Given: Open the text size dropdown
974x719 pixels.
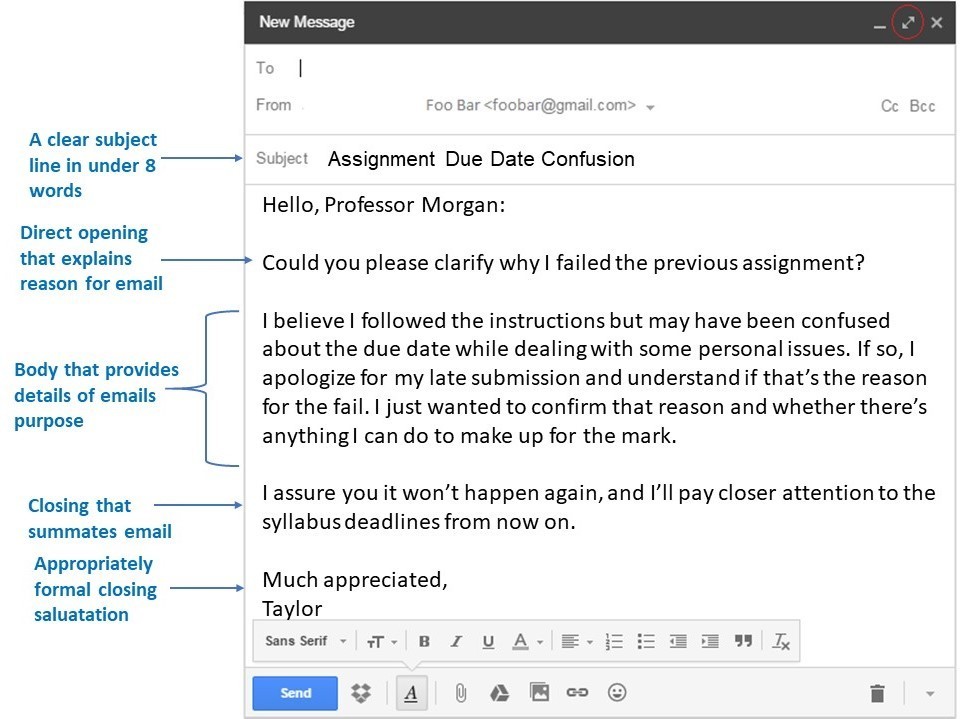Looking at the screenshot, I should [x=381, y=642].
